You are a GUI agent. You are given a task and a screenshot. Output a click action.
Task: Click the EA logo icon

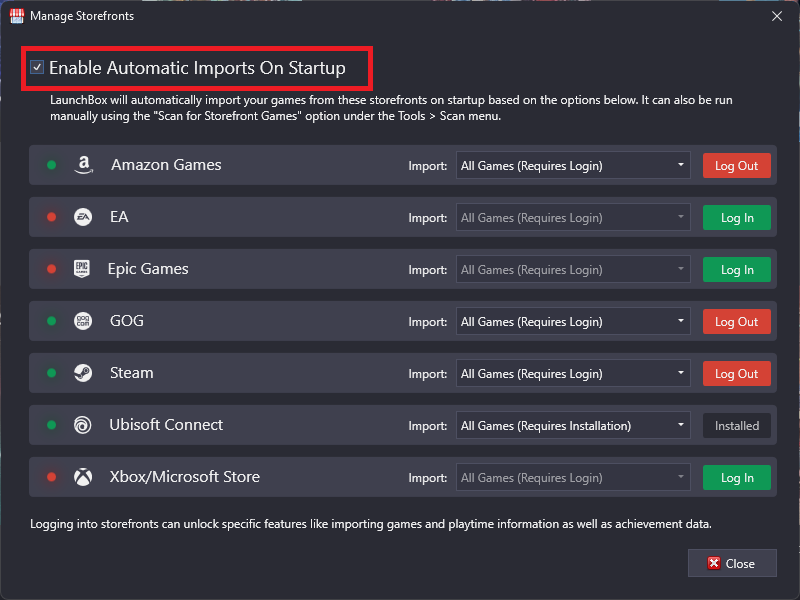click(83, 217)
